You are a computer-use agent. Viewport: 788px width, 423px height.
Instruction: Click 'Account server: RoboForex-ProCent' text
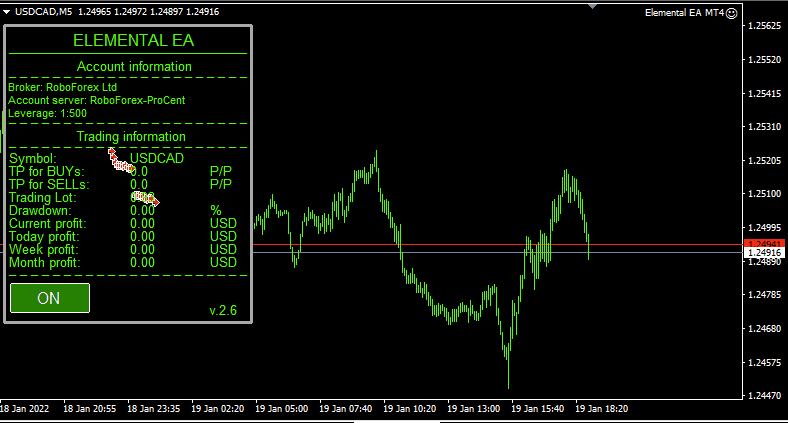coord(96,100)
